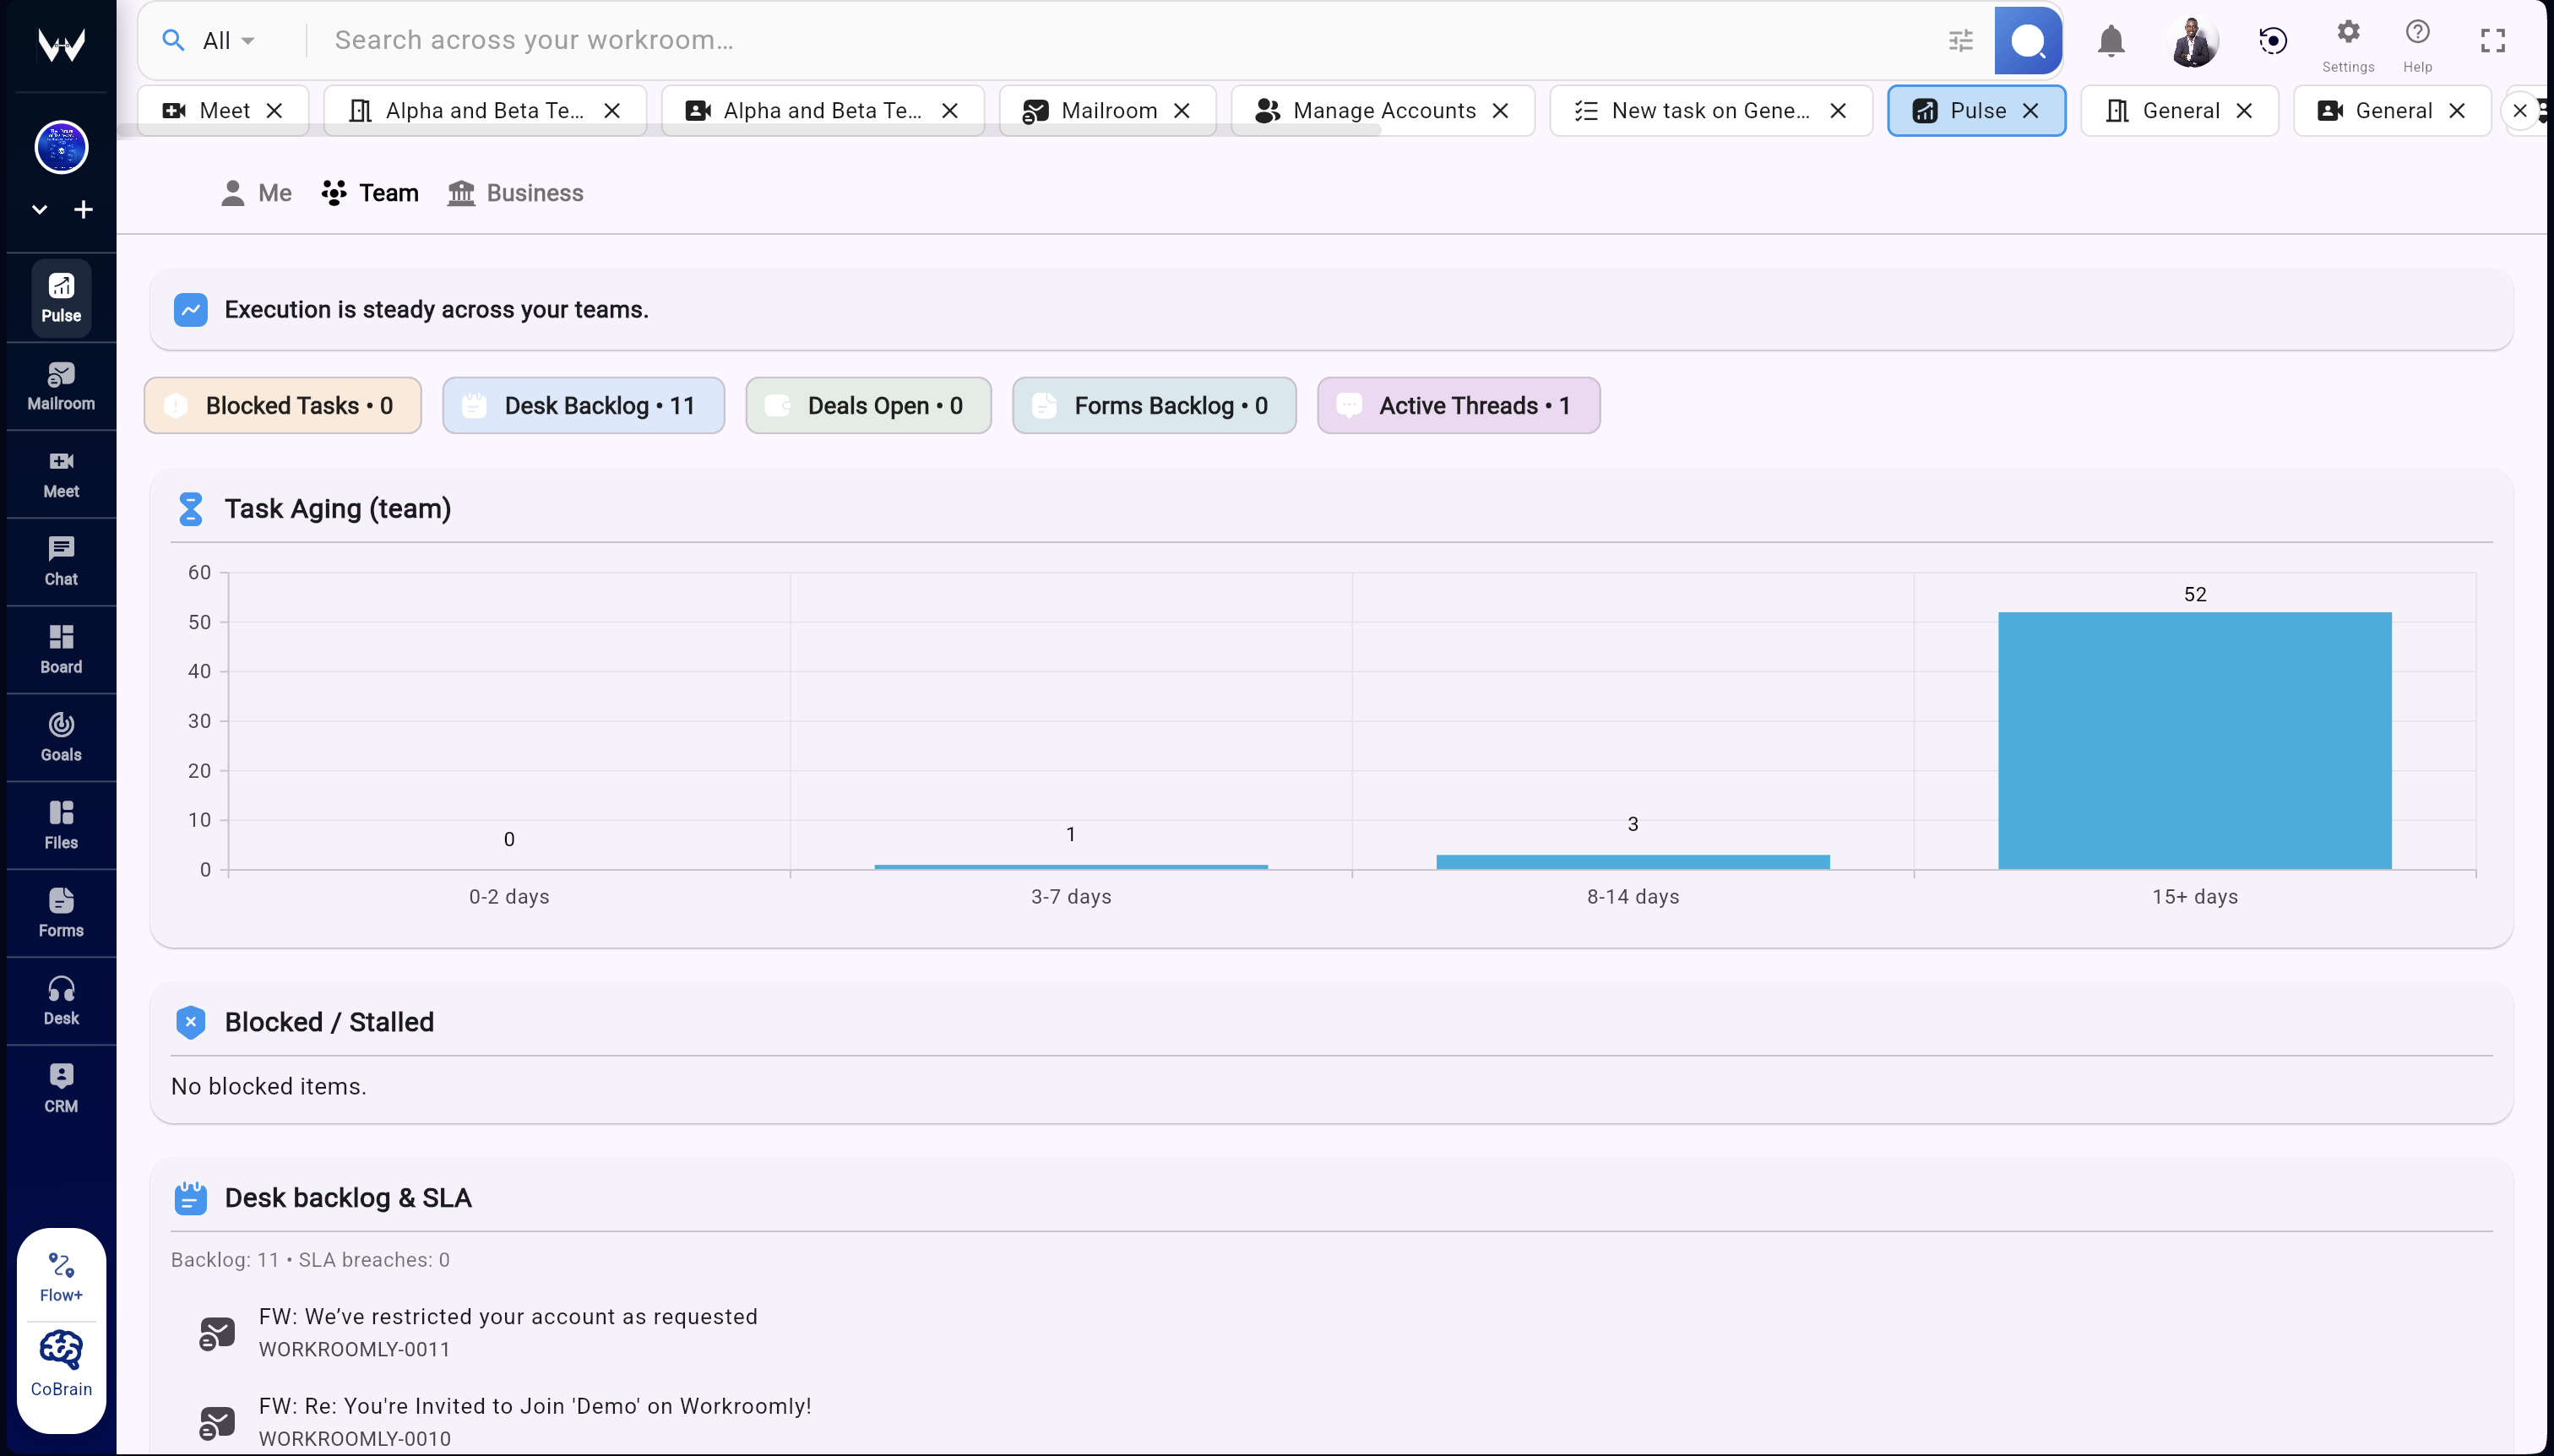Viewport: 2554px width, 1456px height.
Task: Open the Active Threads chip
Action: tap(1456, 405)
